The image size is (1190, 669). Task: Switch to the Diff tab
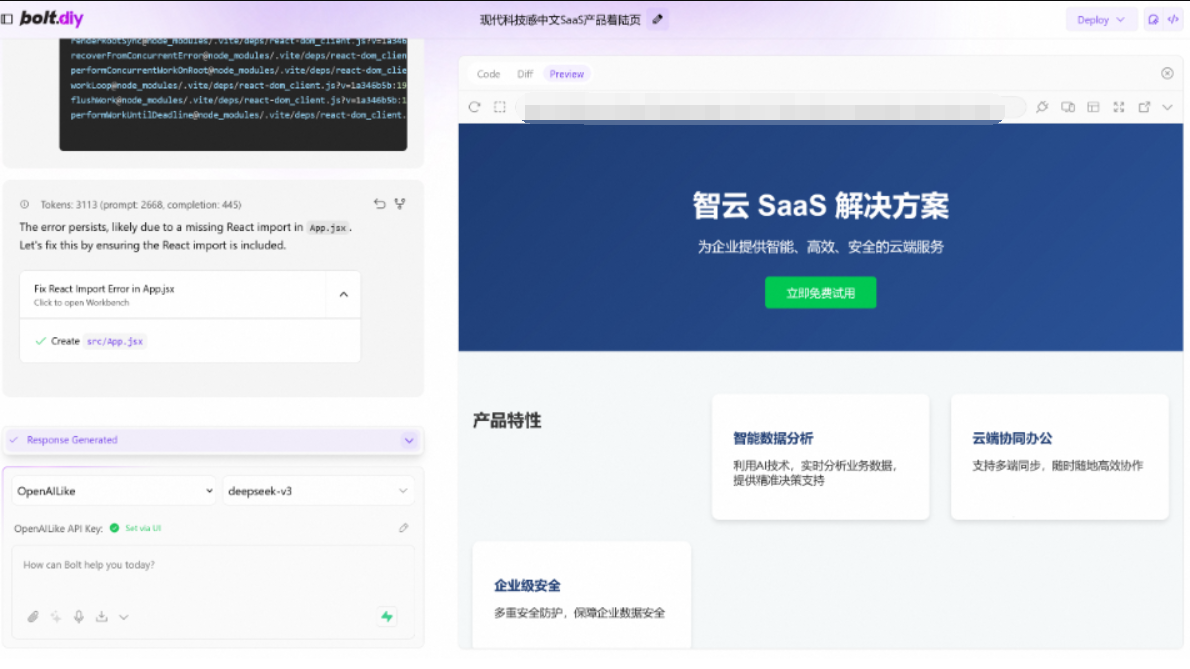525,74
